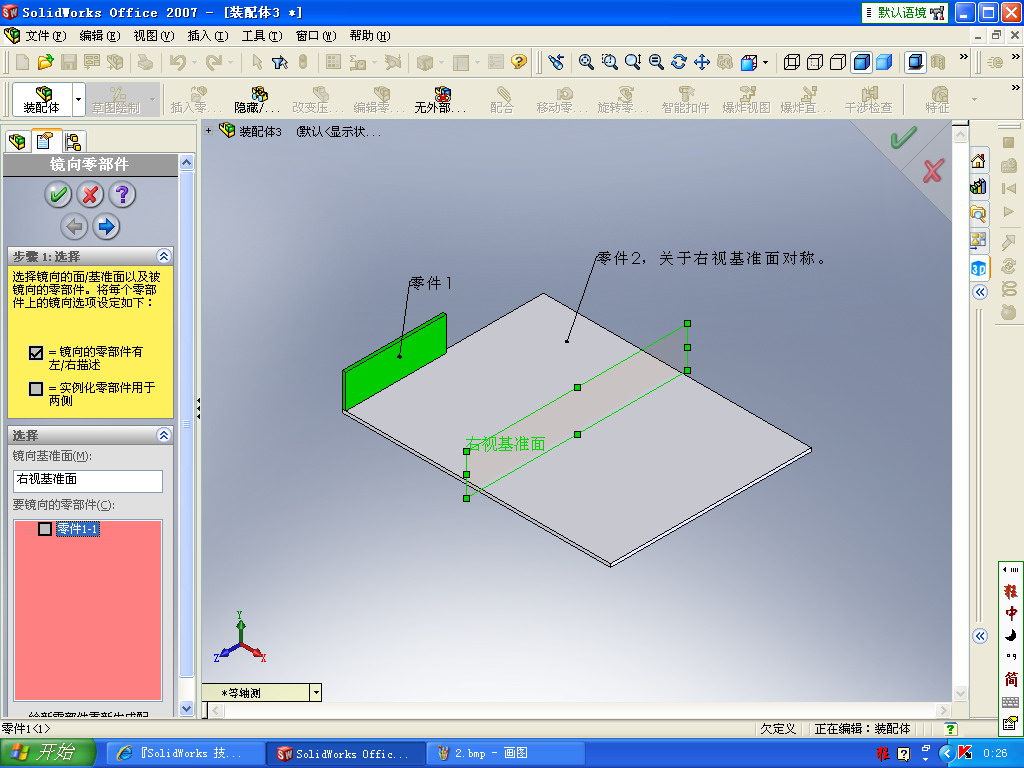Open the File Explorer task pane icon

tap(978, 214)
